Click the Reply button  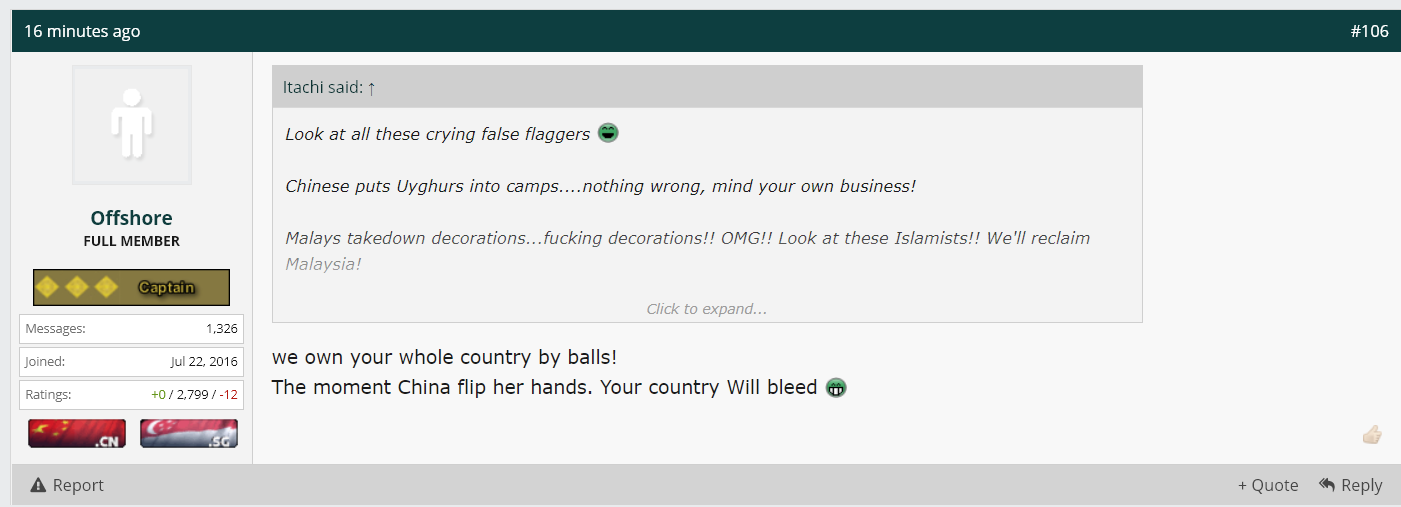tap(1350, 485)
